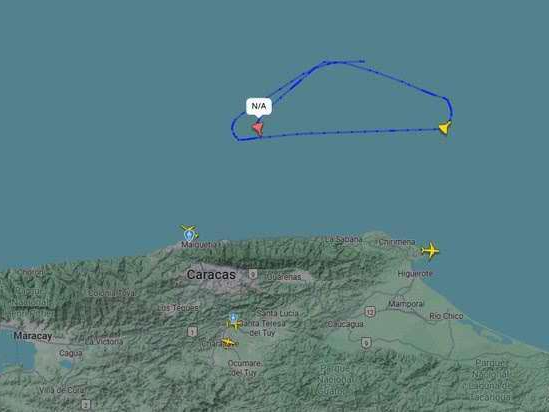Screen dimensions: 549x412
Task: Click the route 9 shield near Caucagua
Action: point(366,343)
